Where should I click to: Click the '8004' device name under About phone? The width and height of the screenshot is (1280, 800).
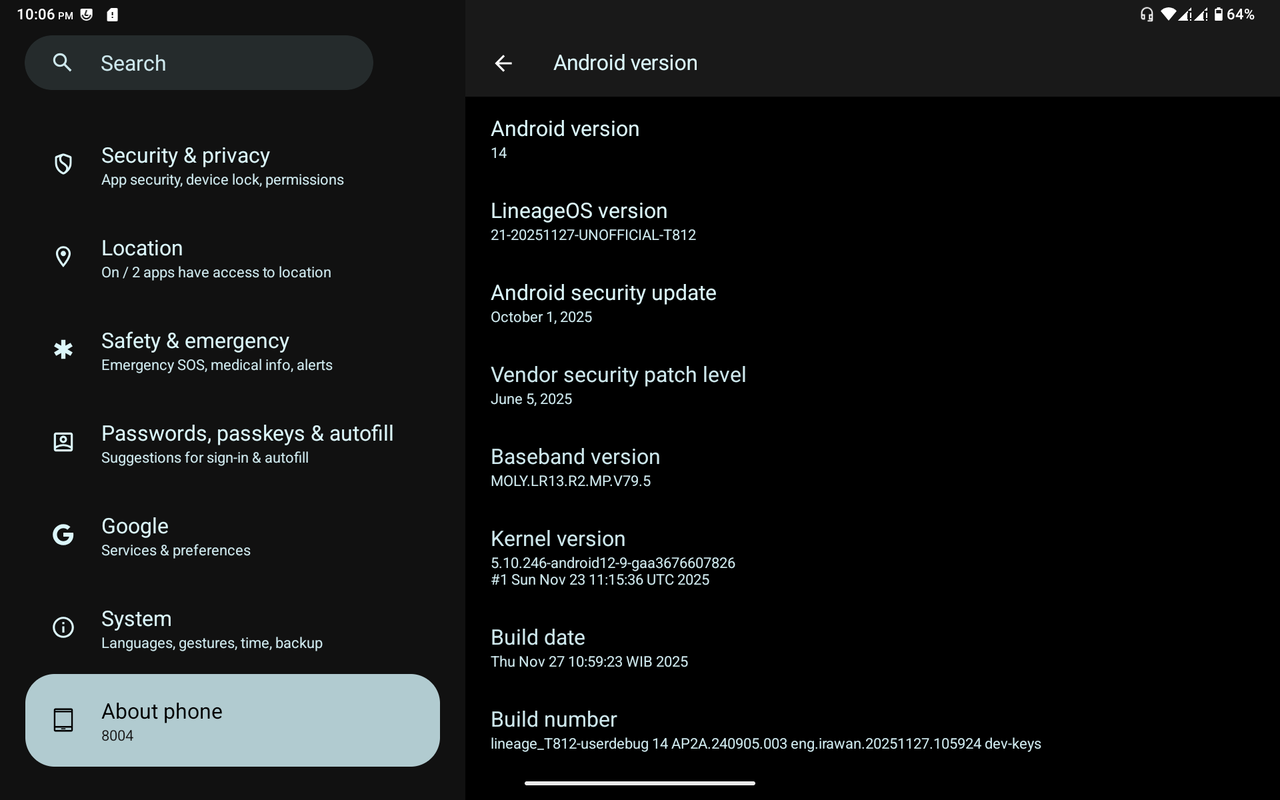pos(117,736)
